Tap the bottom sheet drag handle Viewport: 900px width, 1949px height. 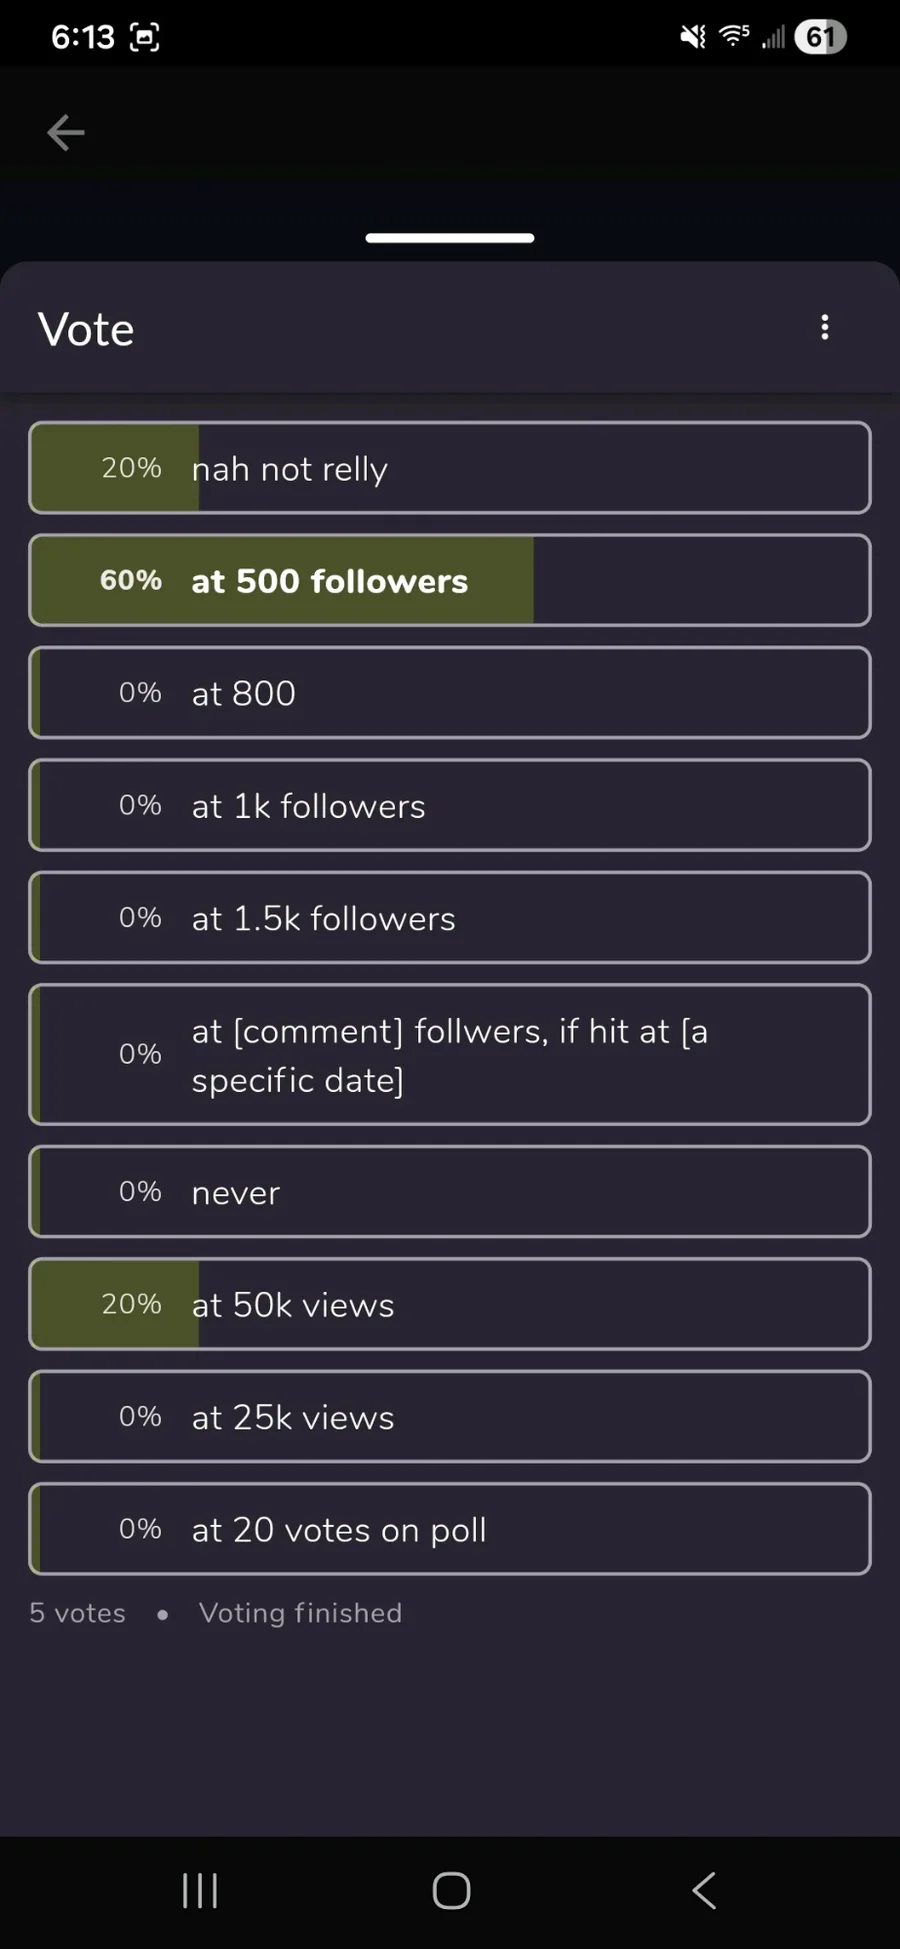pyautogui.click(x=450, y=238)
